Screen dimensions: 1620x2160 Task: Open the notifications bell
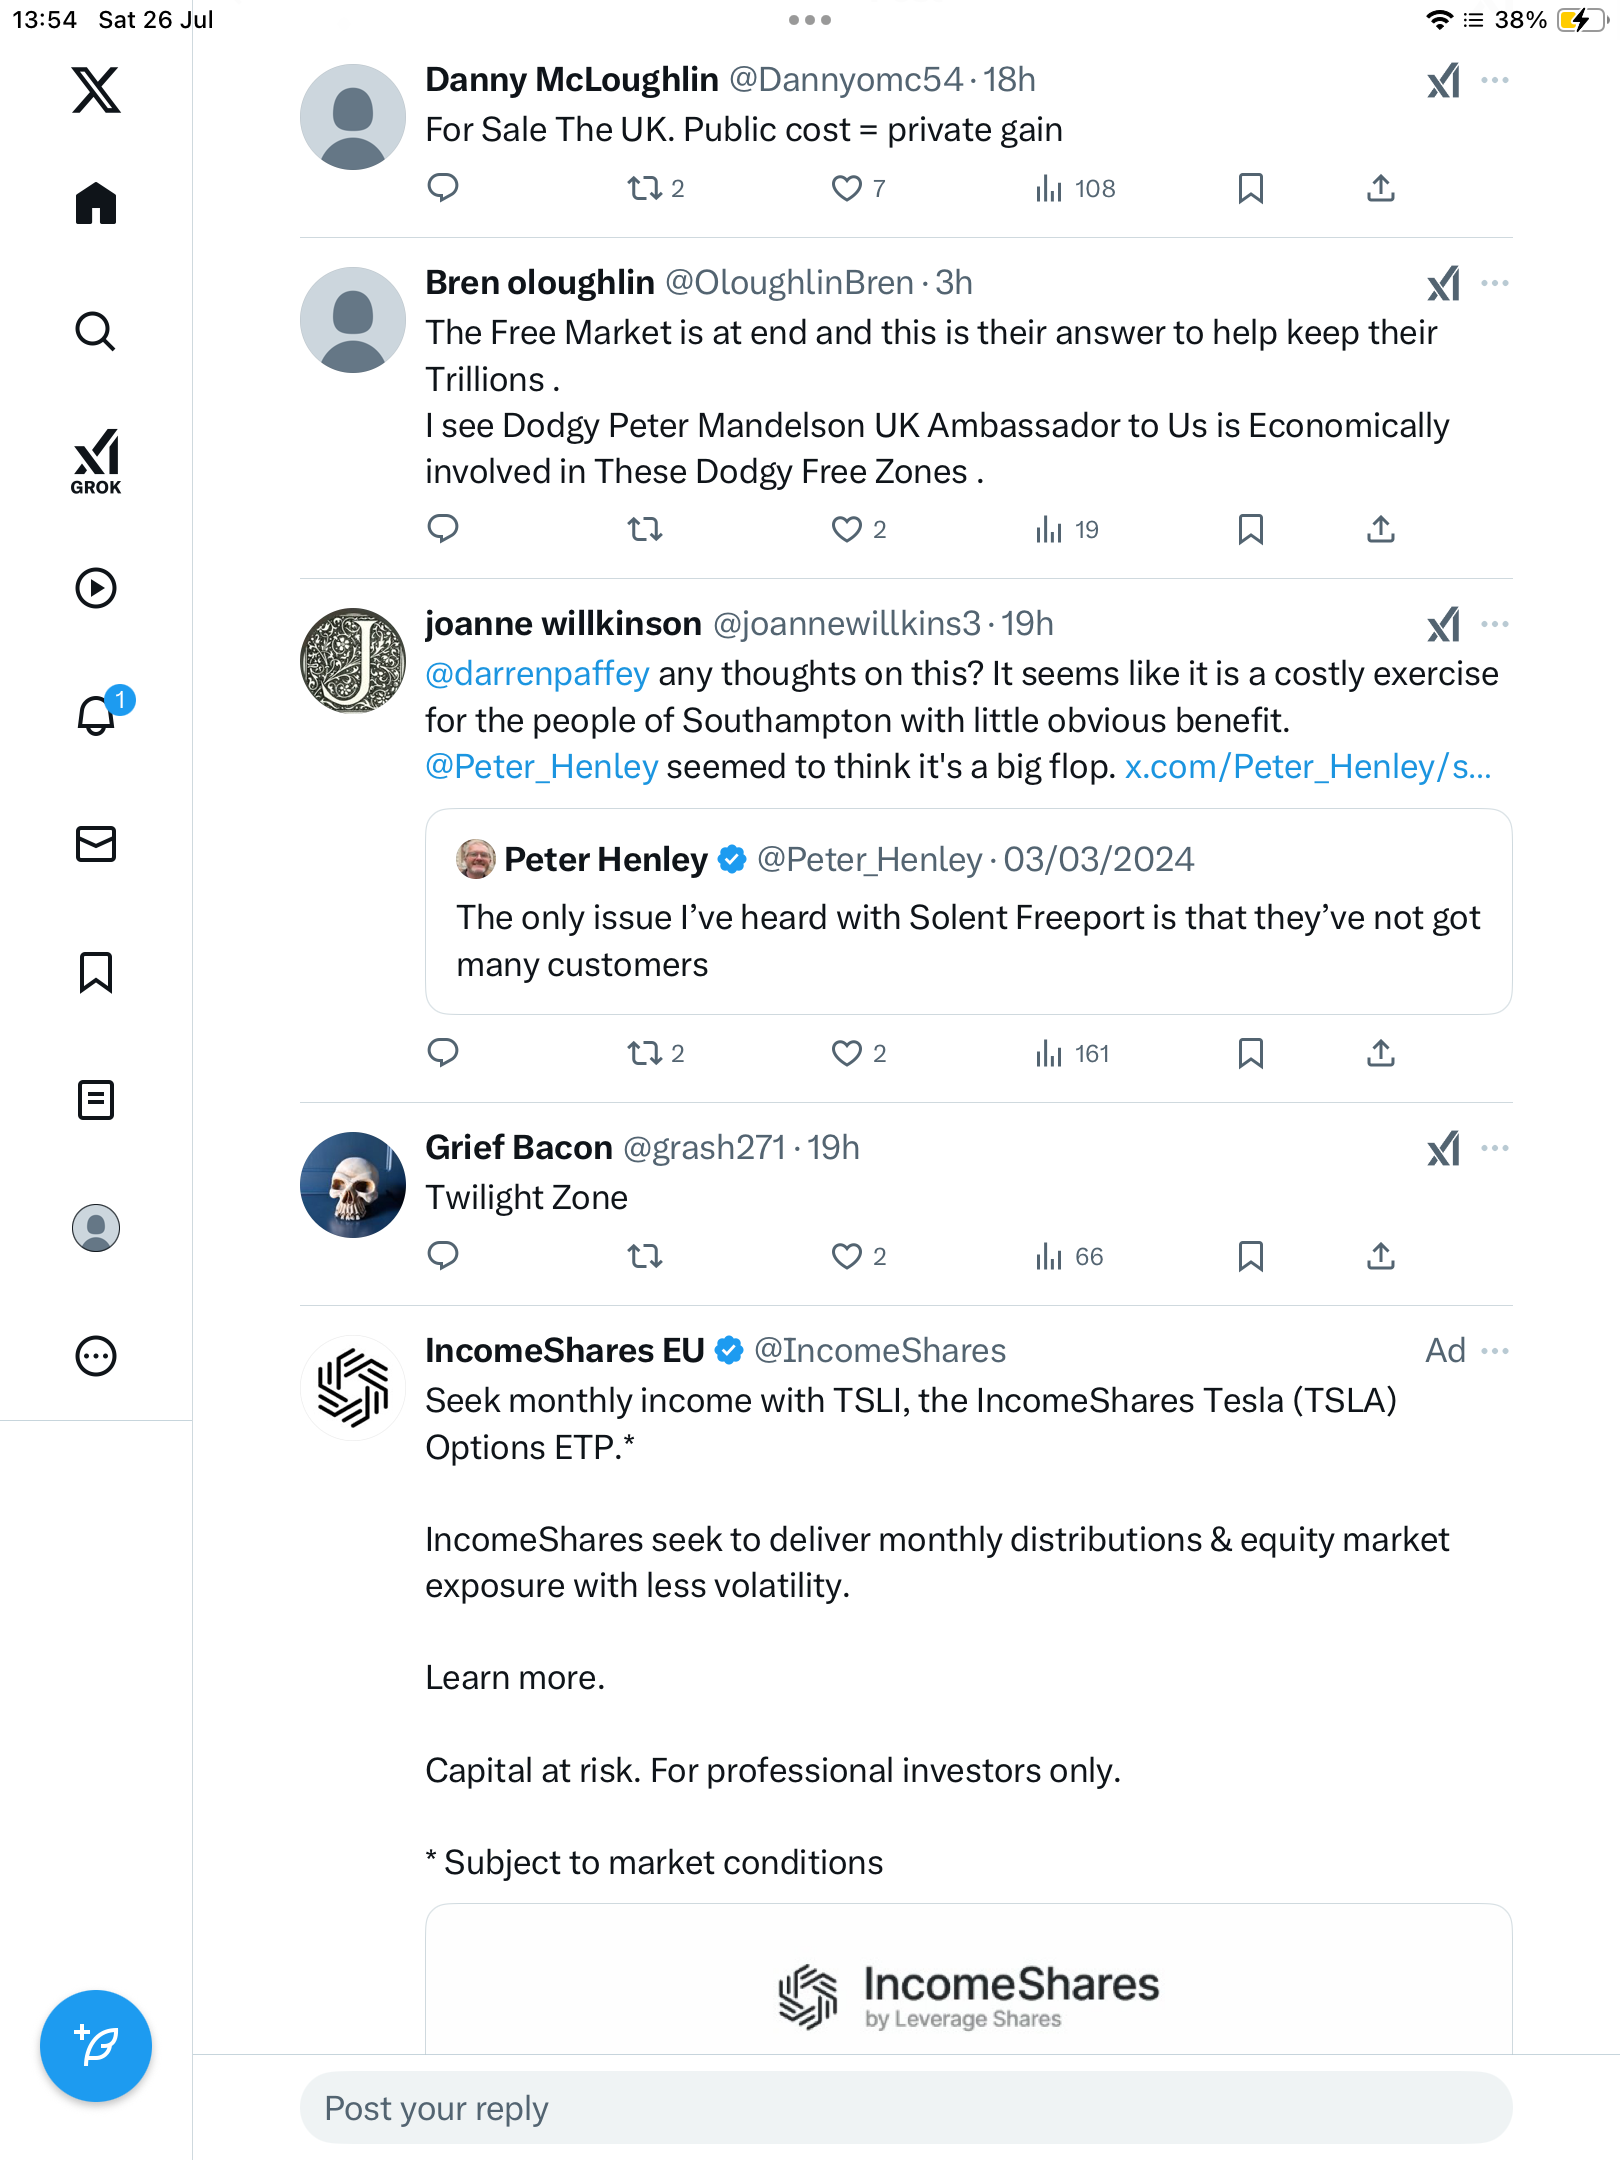point(98,713)
